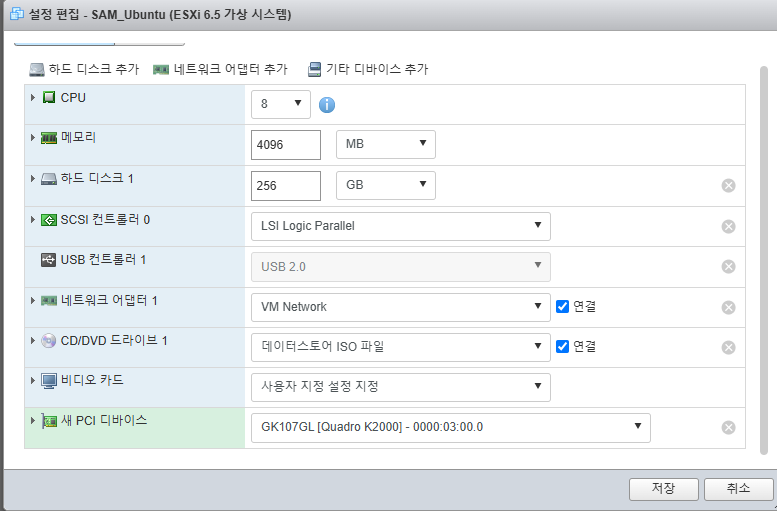This screenshot has height=511, width=777.
Task: Expand the 비디오 카드 row
Action: point(33,380)
